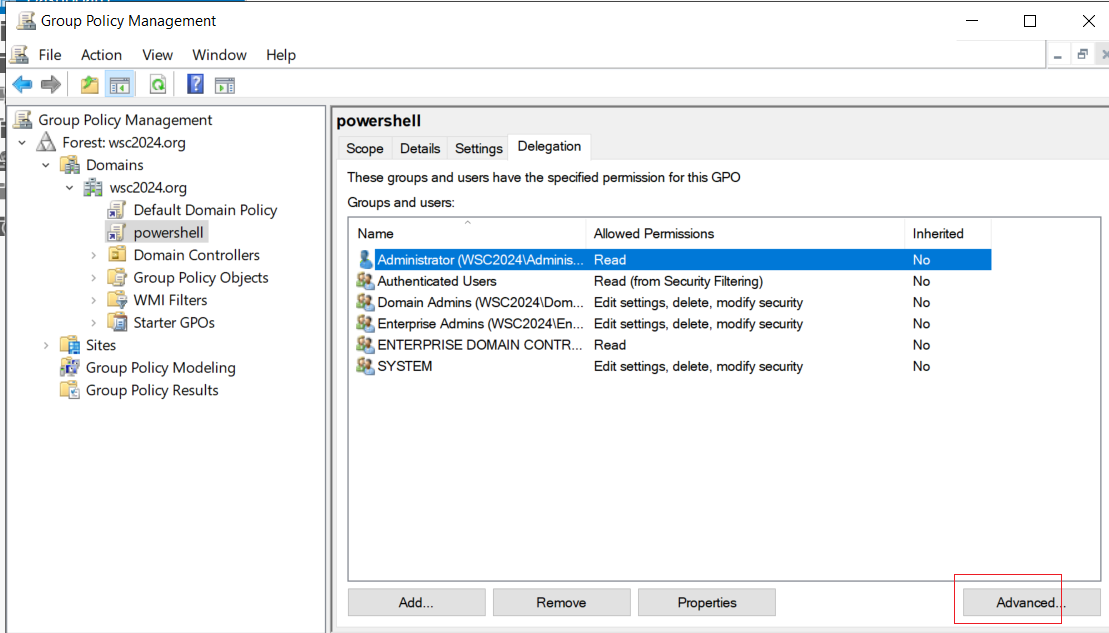Expand the Sites tree node
The image size is (1109, 633).
46,345
